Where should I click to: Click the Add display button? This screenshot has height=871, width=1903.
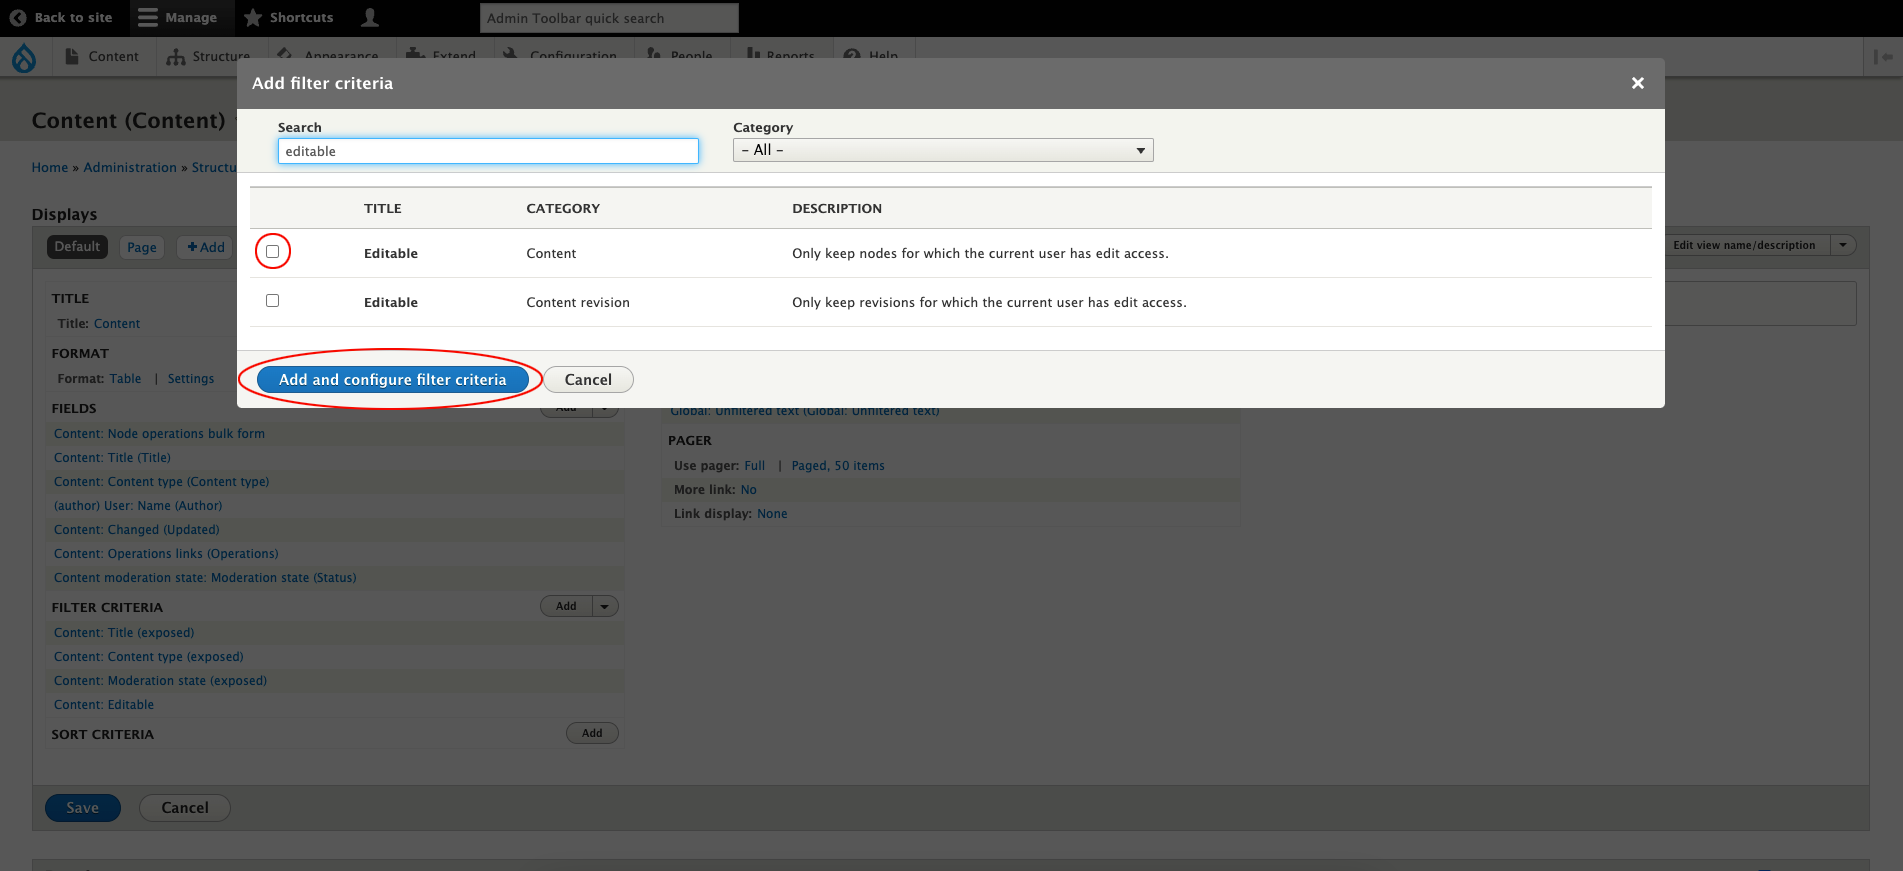click(206, 247)
